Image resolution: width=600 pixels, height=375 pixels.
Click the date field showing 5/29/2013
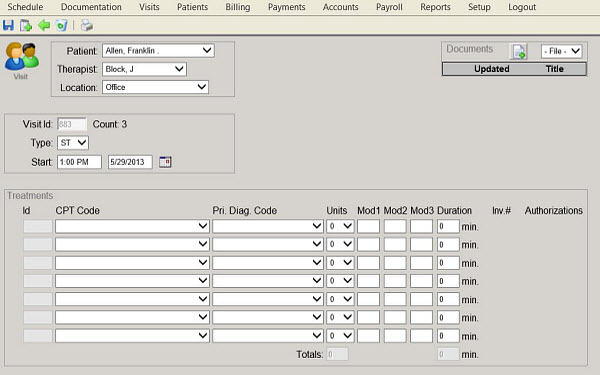[130, 162]
